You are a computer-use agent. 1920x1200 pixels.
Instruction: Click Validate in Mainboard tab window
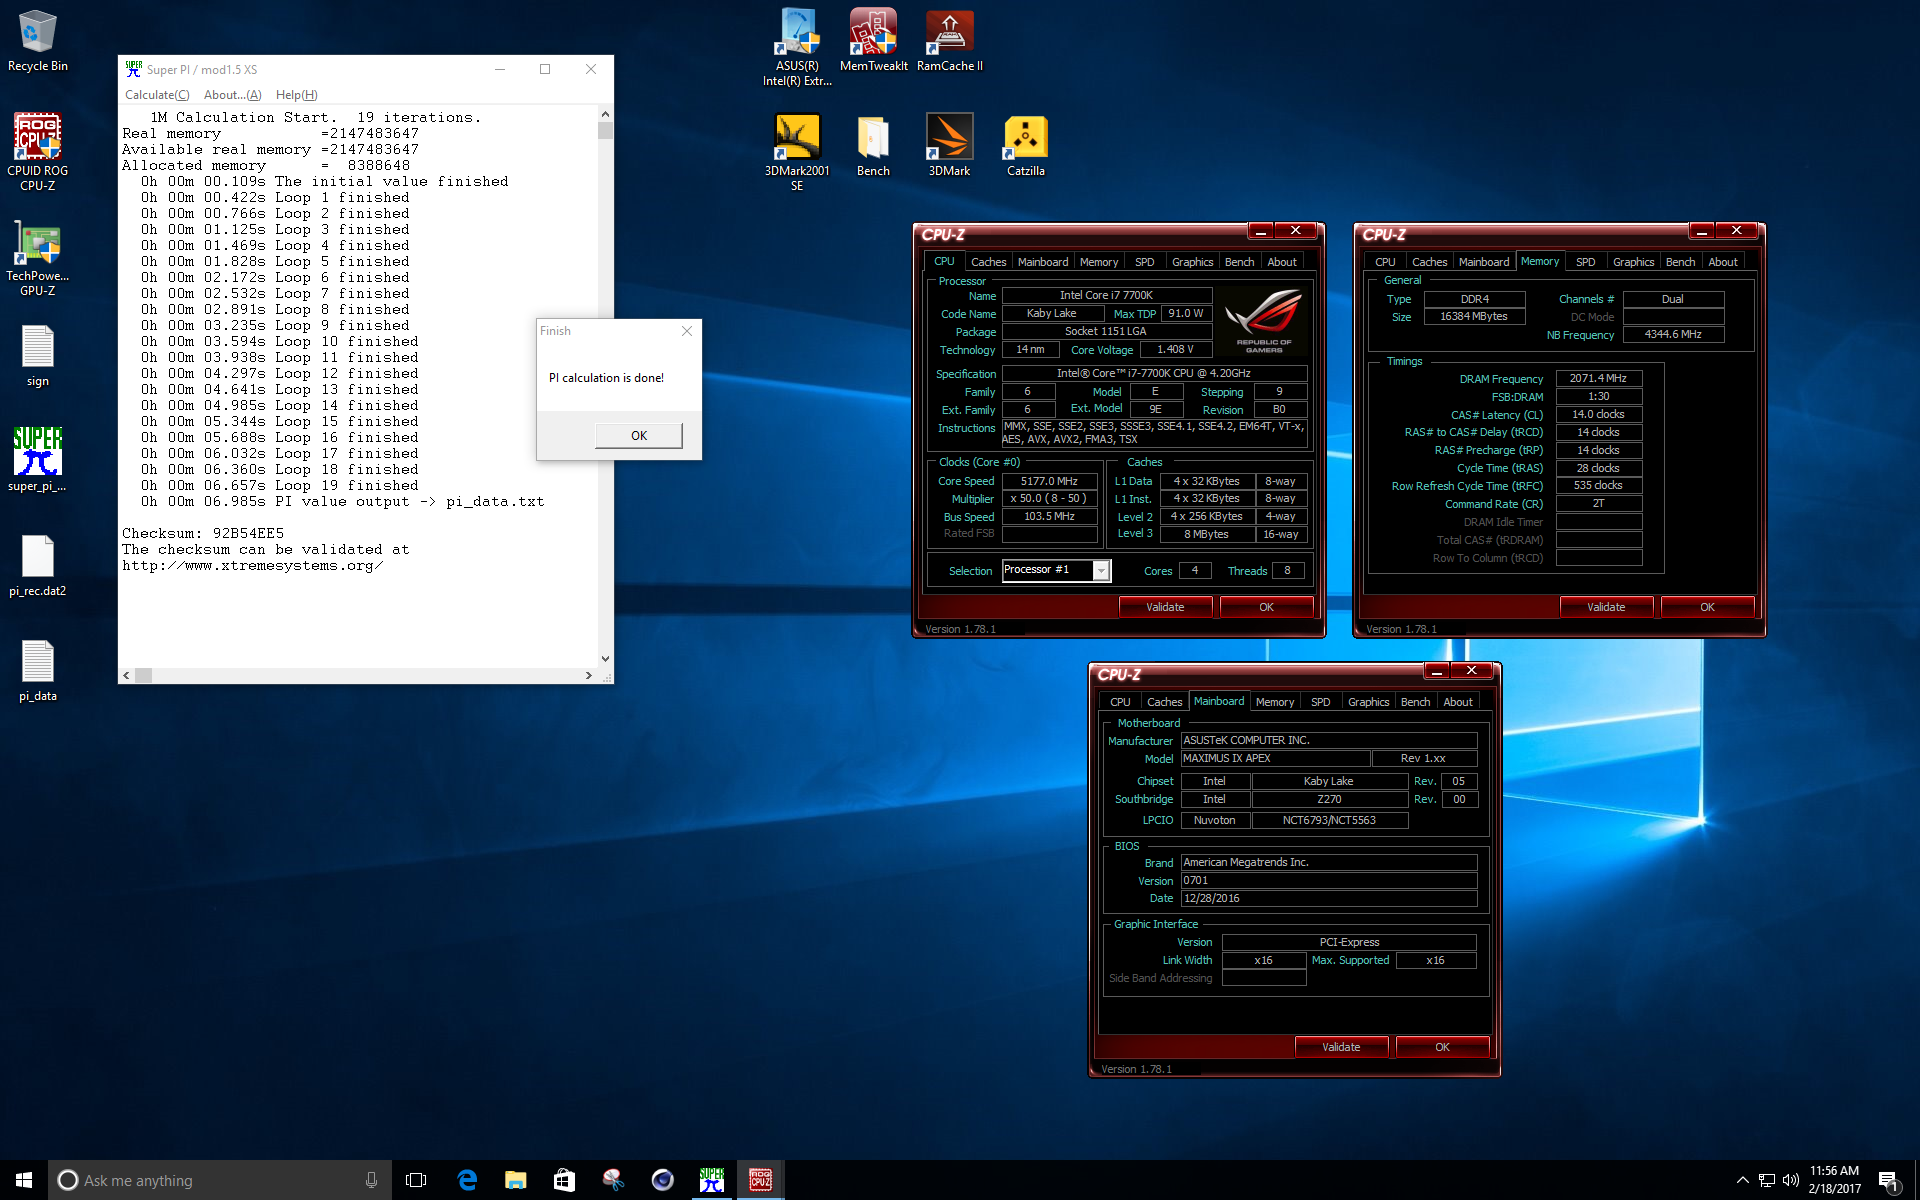tap(1341, 1047)
